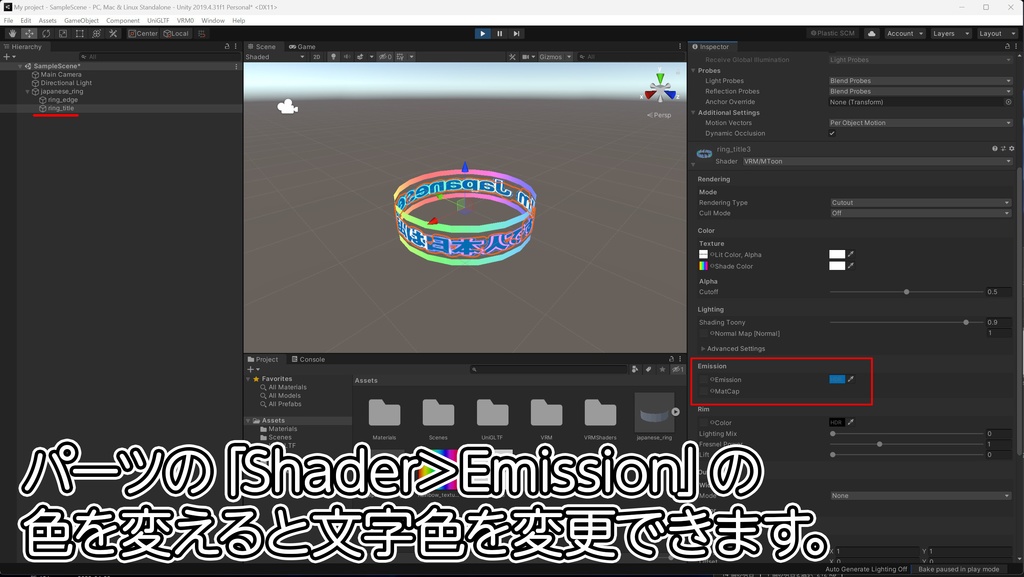
Task: Open Hierarchy create plus dropdown
Action: pyautogui.click(x=8, y=57)
